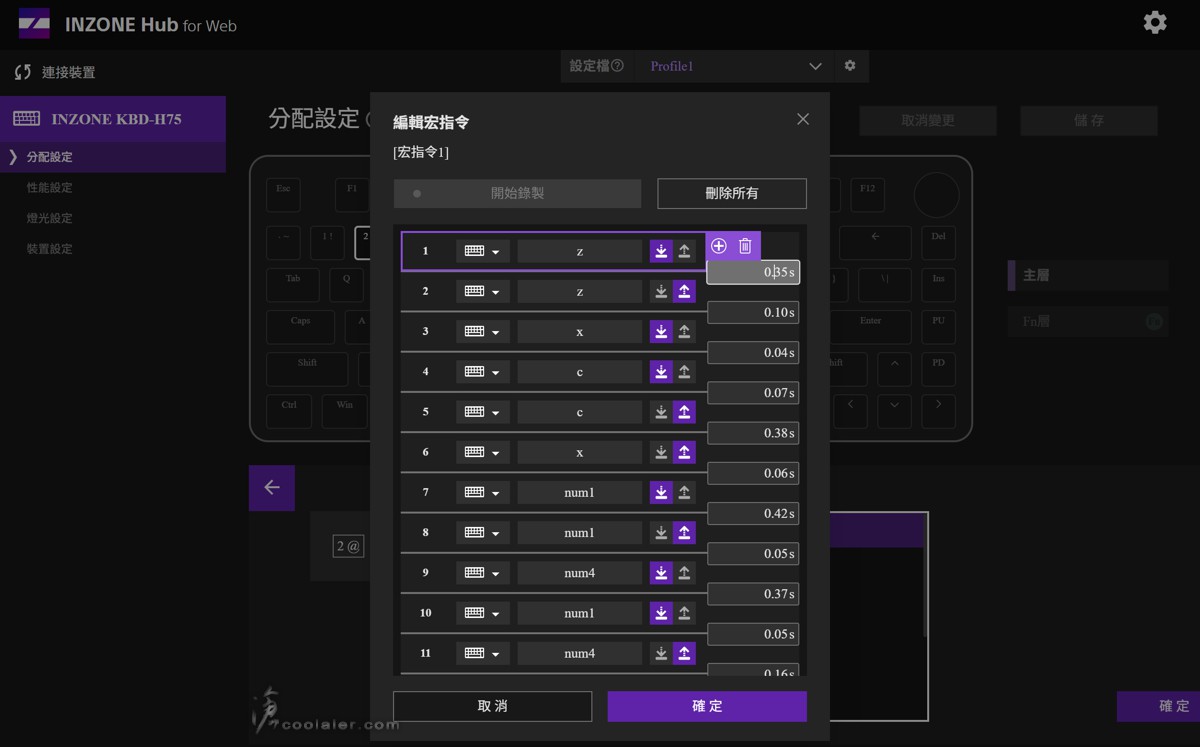Image resolution: width=1200 pixels, height=747 pixels.
Task: Set row 6 to key release up
Action: point(684,452)
